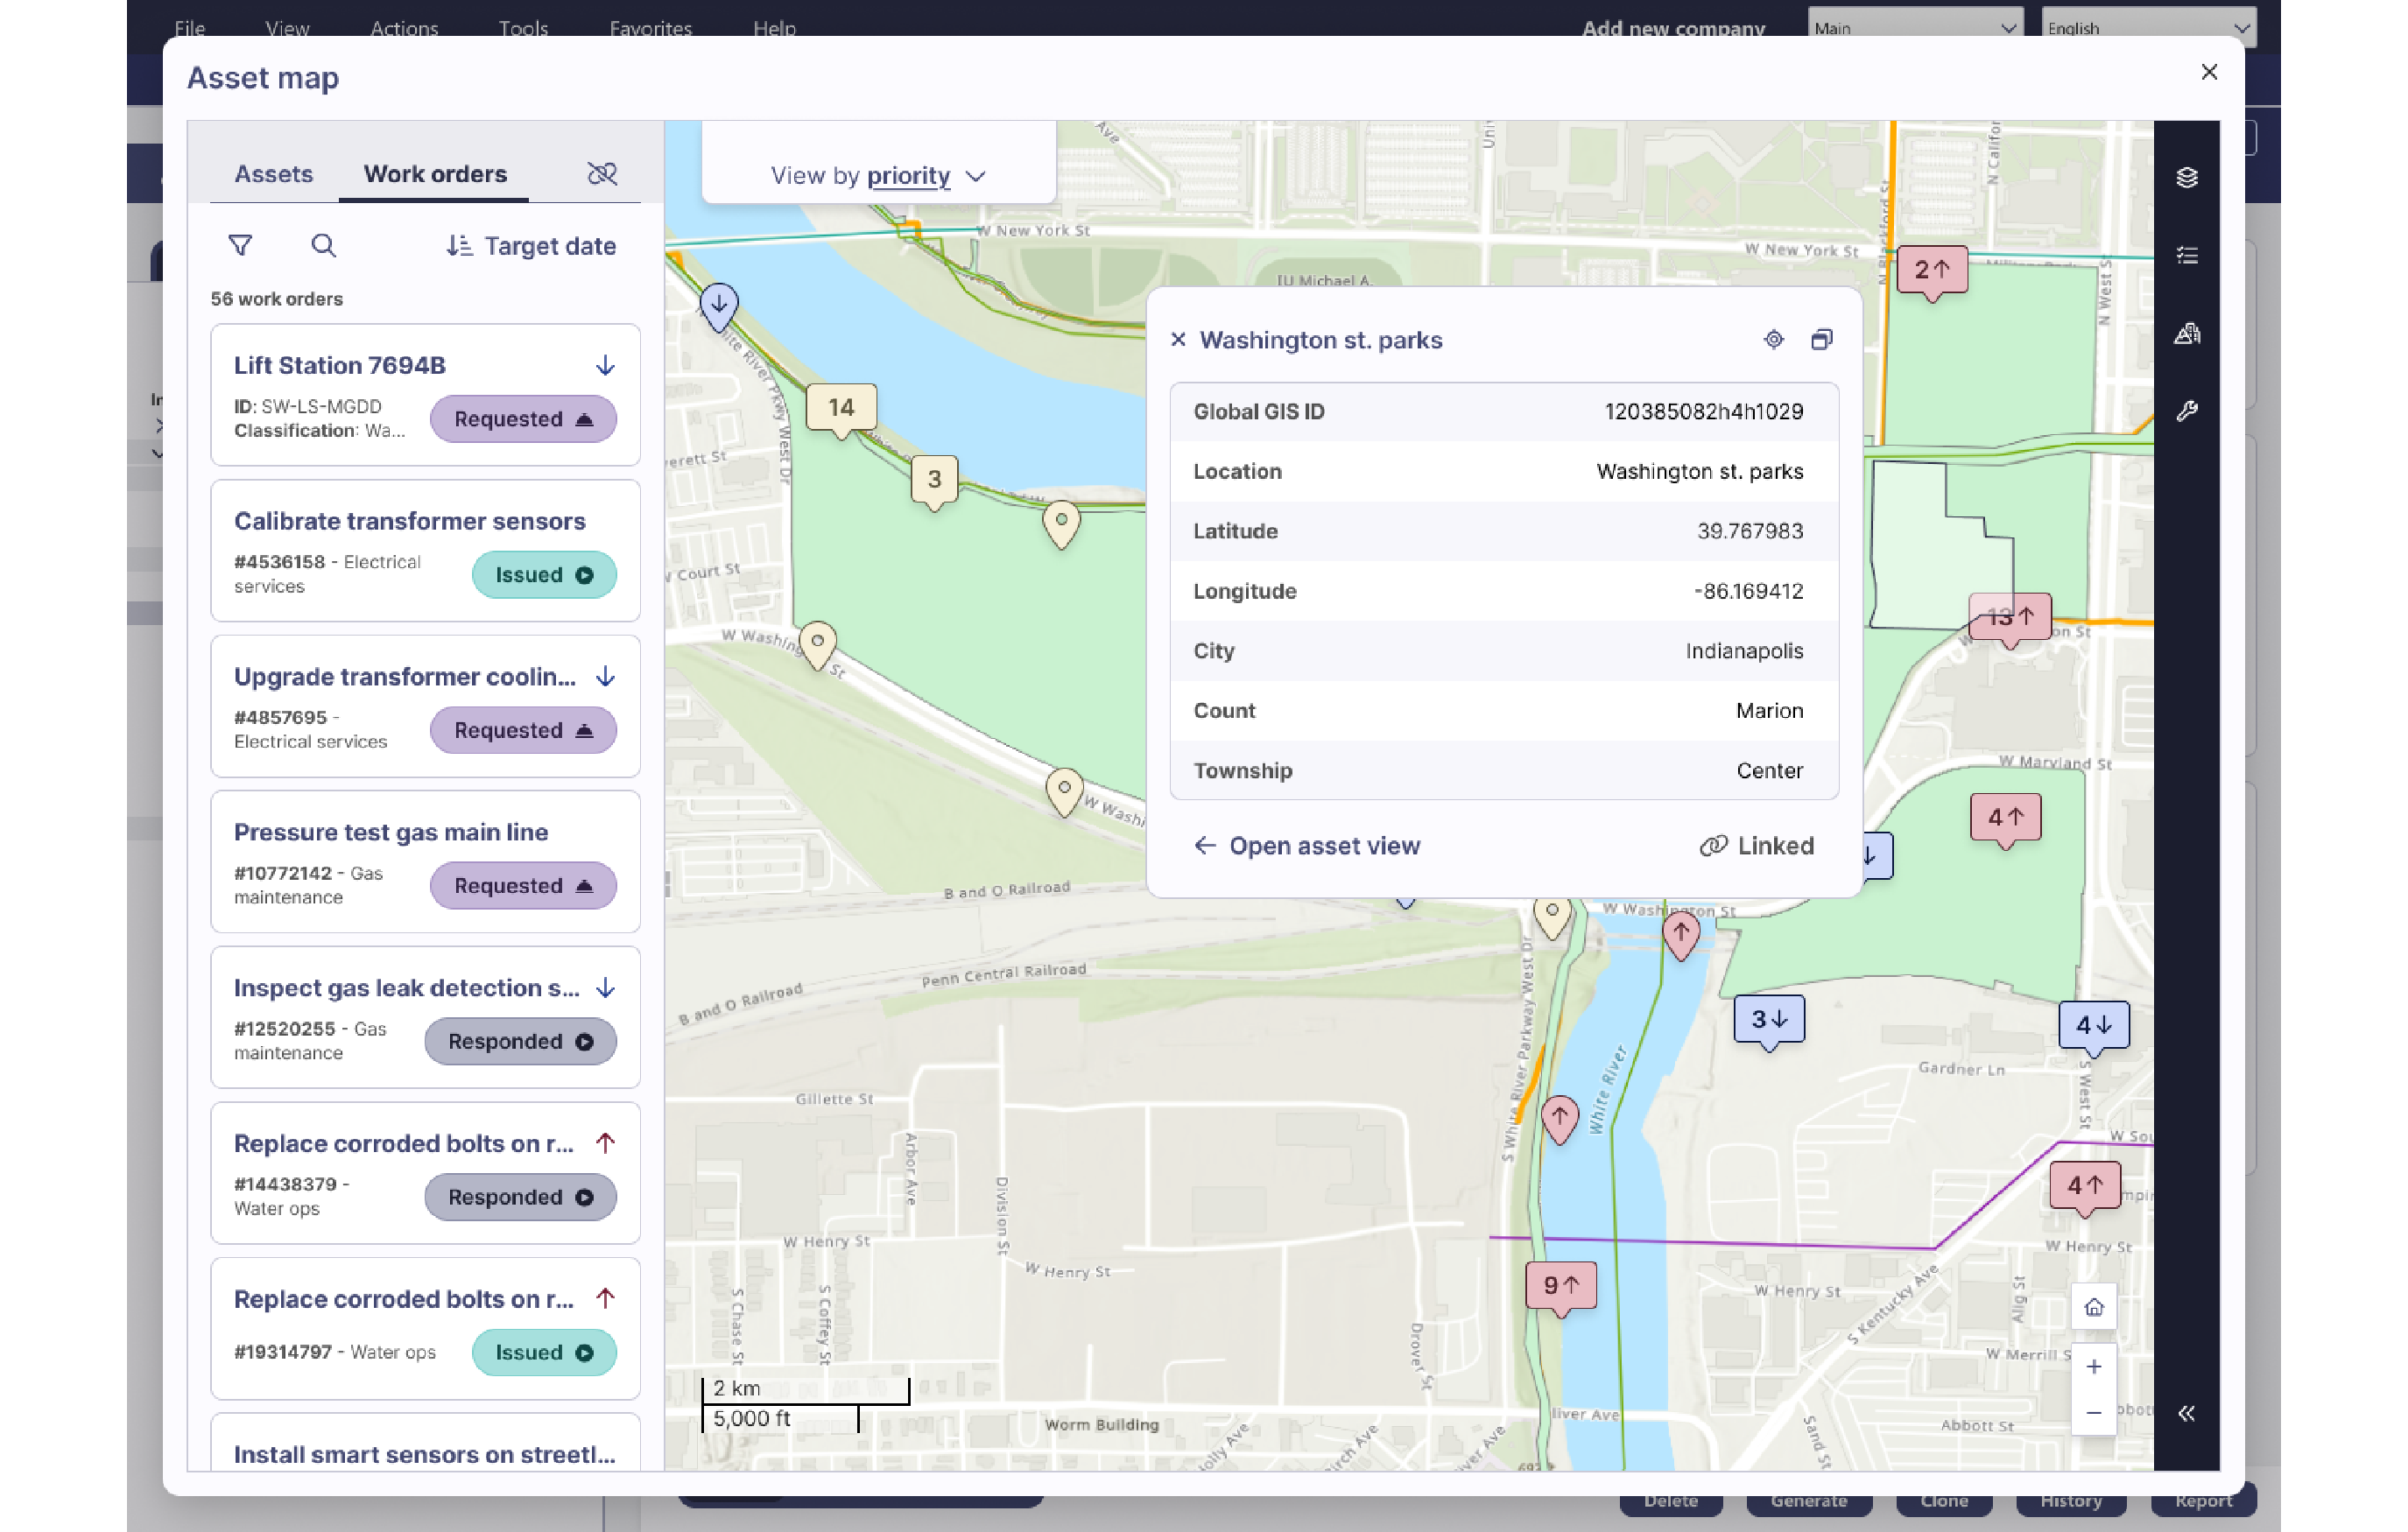Viewport: 2408px width, 1532px height.
Task: Click the blue down-arrow pin at top left of map
Action: tap(718, 306)
